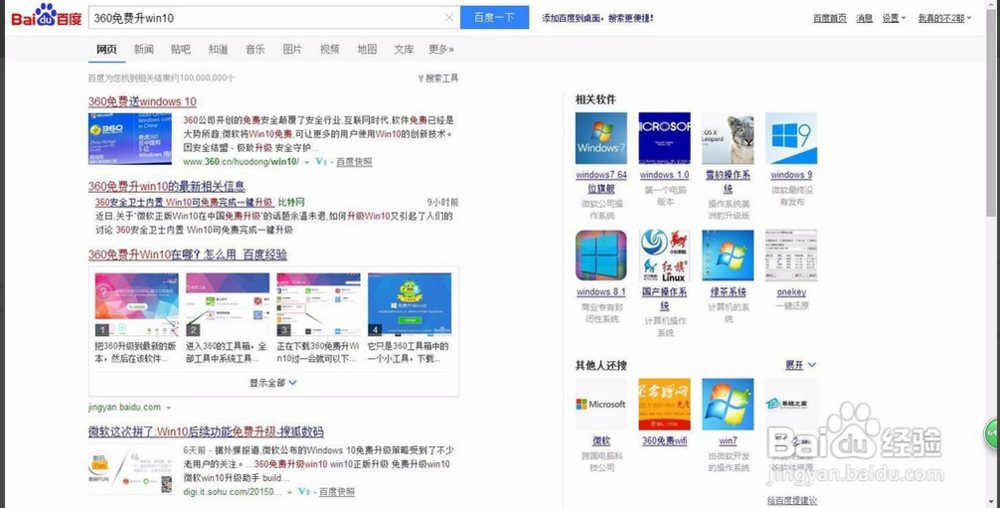This screenshot has height=508, width=1000.
Task: Open step 1 thumbnail in Baidu Jingyan
Action: pyautogui.click(x=136, y=305)
